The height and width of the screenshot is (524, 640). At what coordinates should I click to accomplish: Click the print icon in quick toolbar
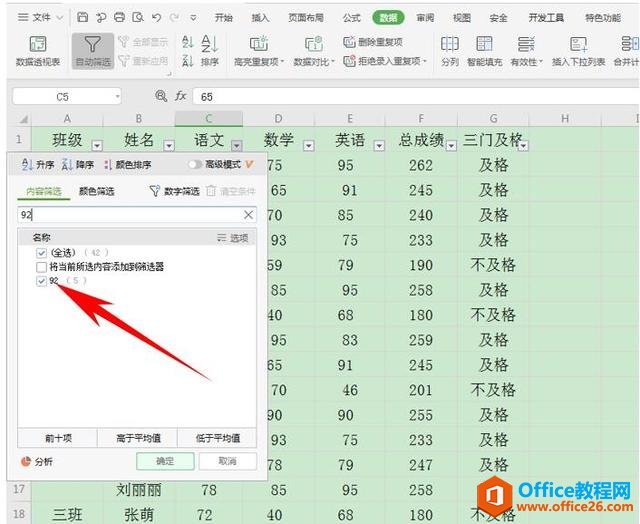coord(119,17)
